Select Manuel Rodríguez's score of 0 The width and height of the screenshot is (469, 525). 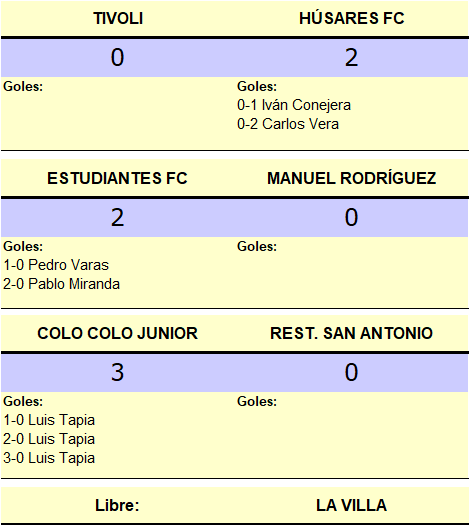351,217
